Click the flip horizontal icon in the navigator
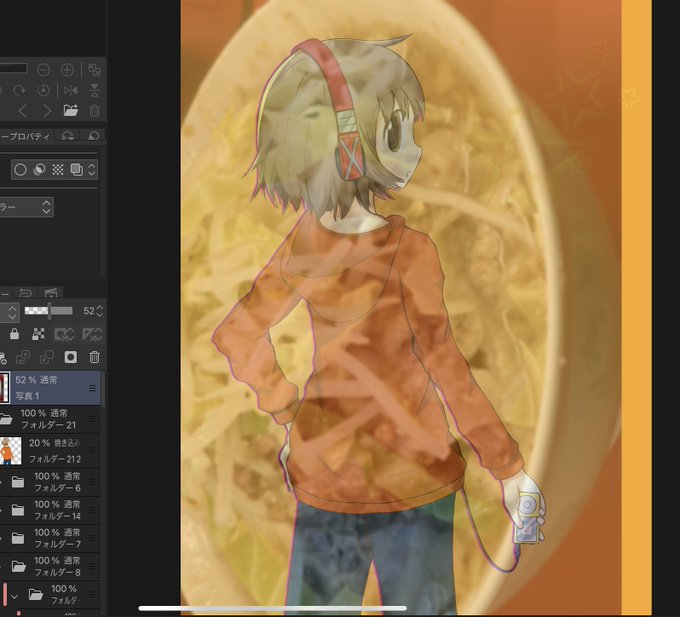This screenshot has height=617, width=680. pos(71,90)
